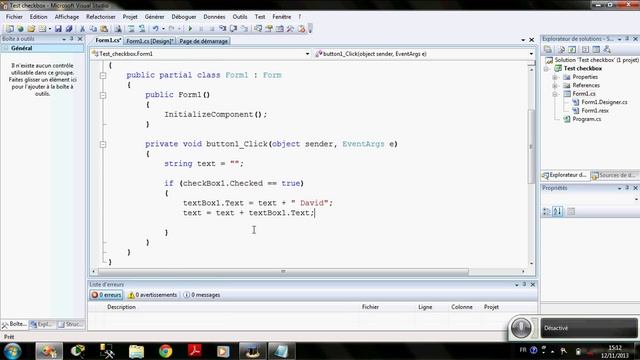Toggle the 0 erreurs filter

pos(106,295)
